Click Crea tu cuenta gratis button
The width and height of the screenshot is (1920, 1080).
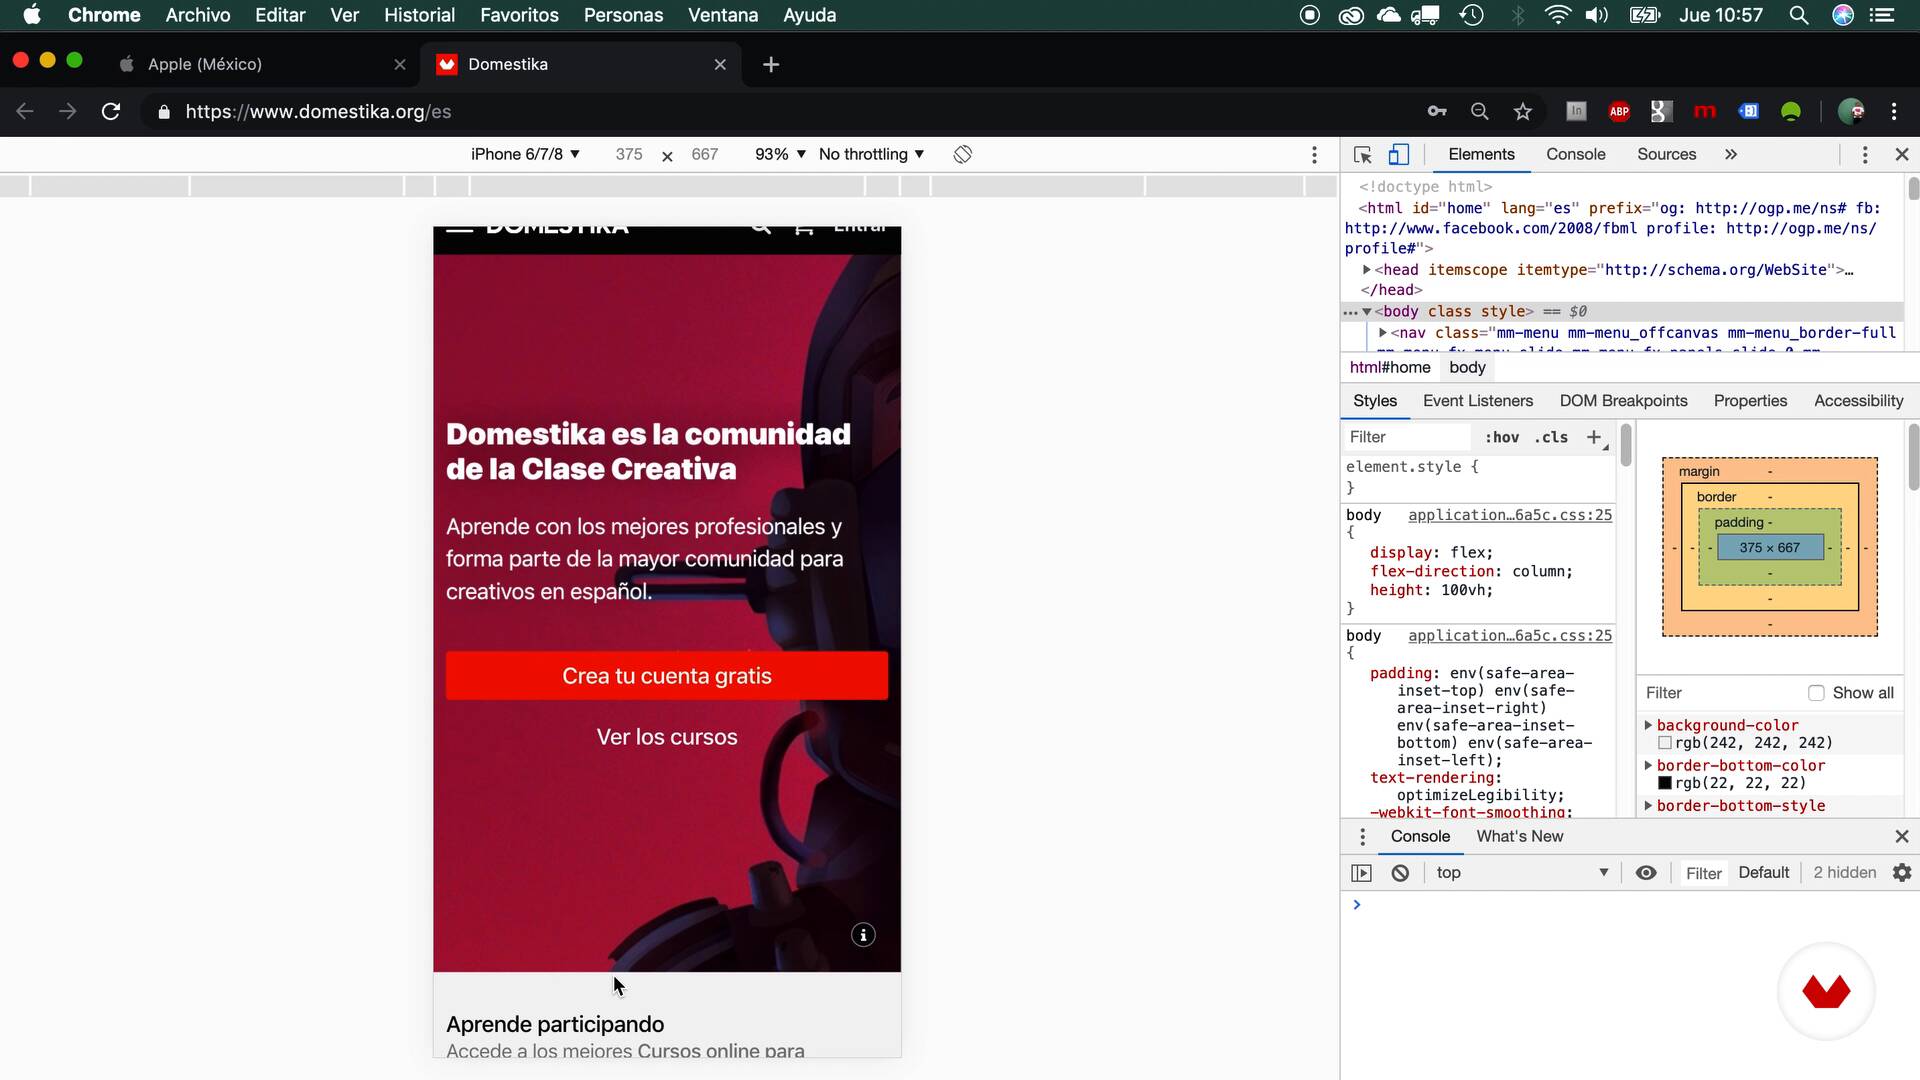[667, 676]
